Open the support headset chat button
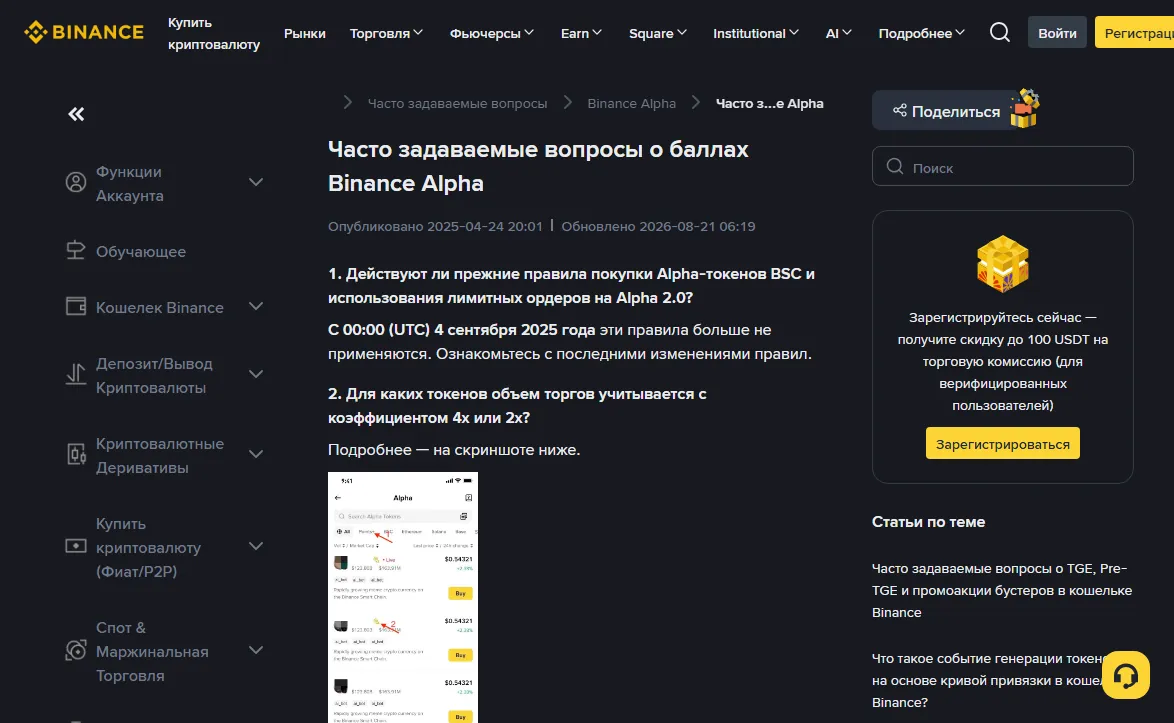1174x723 pixels. pyautogui.click(x=1125, y=675)
